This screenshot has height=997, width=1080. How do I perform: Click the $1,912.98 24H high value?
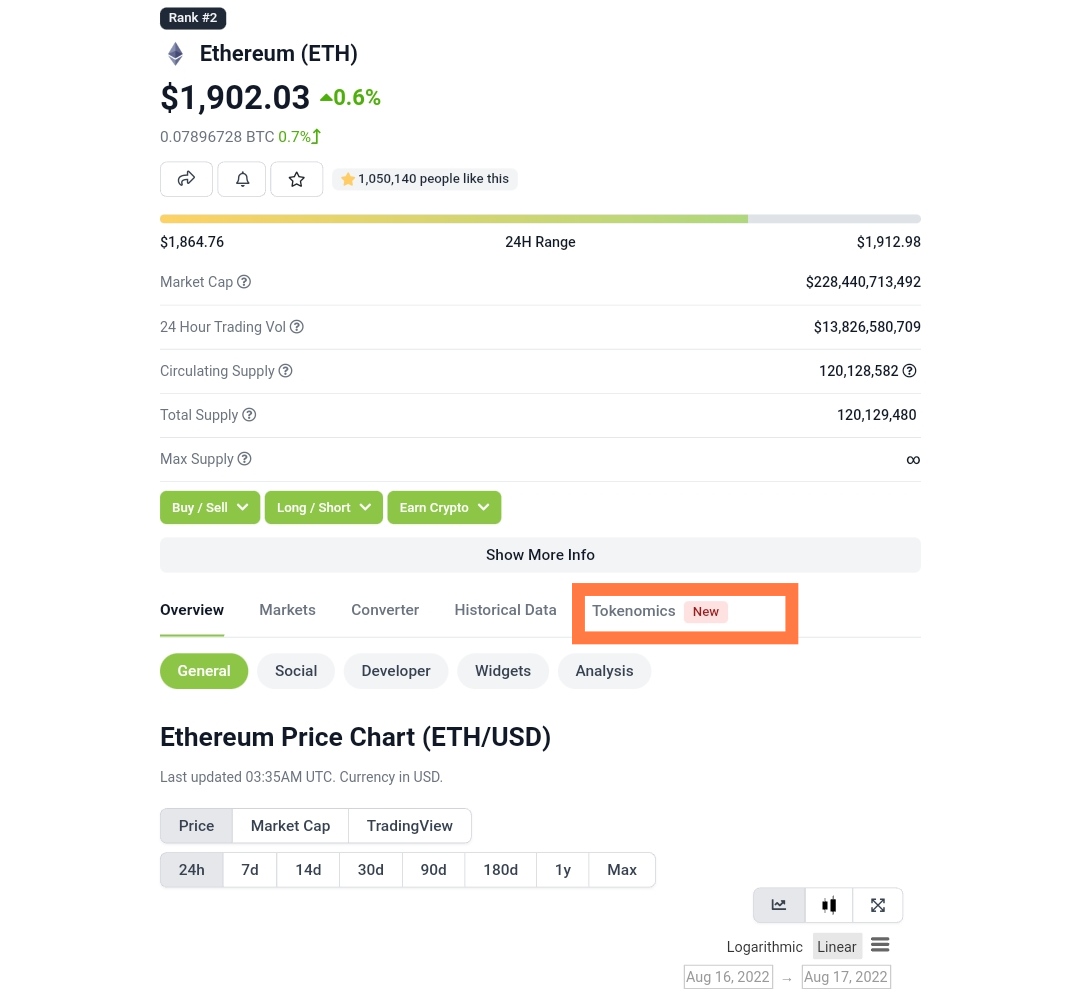pyautogui.click(x=889, y=242)
